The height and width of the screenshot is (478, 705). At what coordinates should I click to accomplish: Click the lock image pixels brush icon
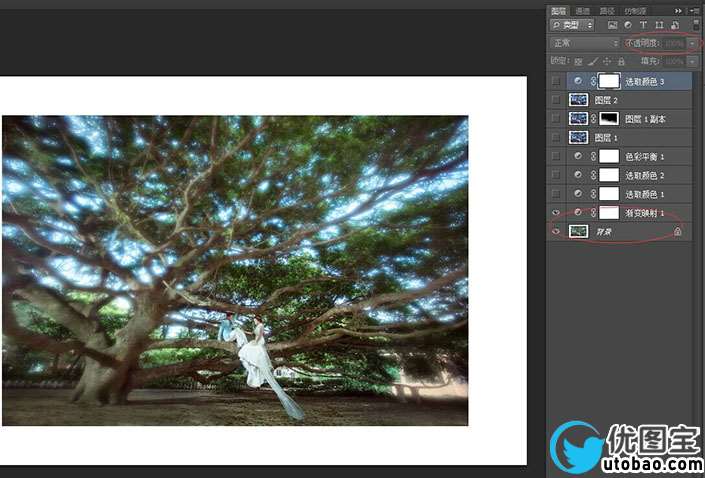point(593,61)
